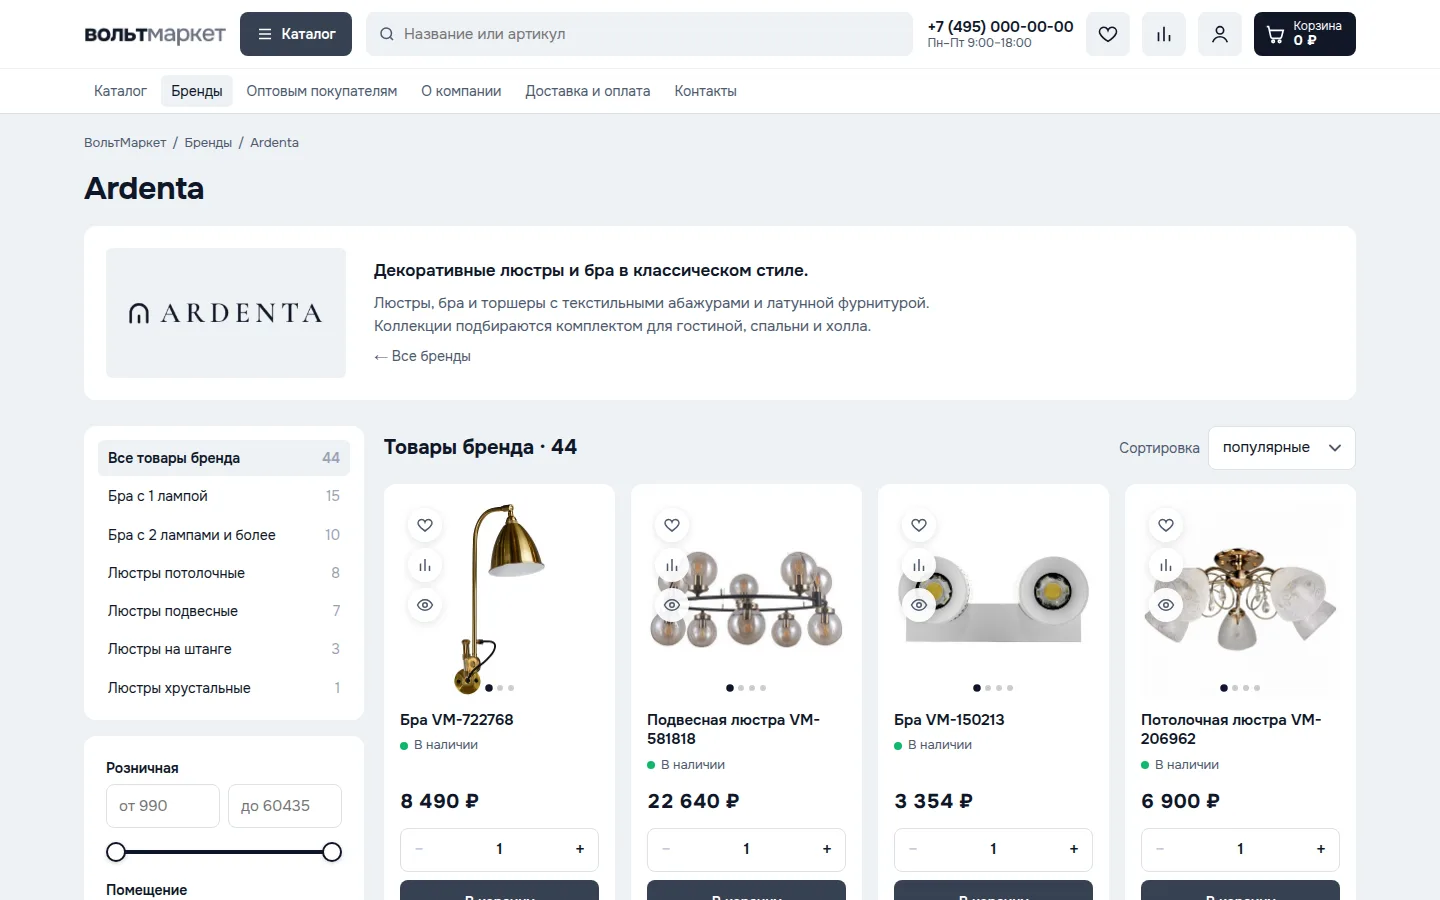
Task: Increase quantity for Потолочная люстра VM-206962
Action: (1321, 849)
